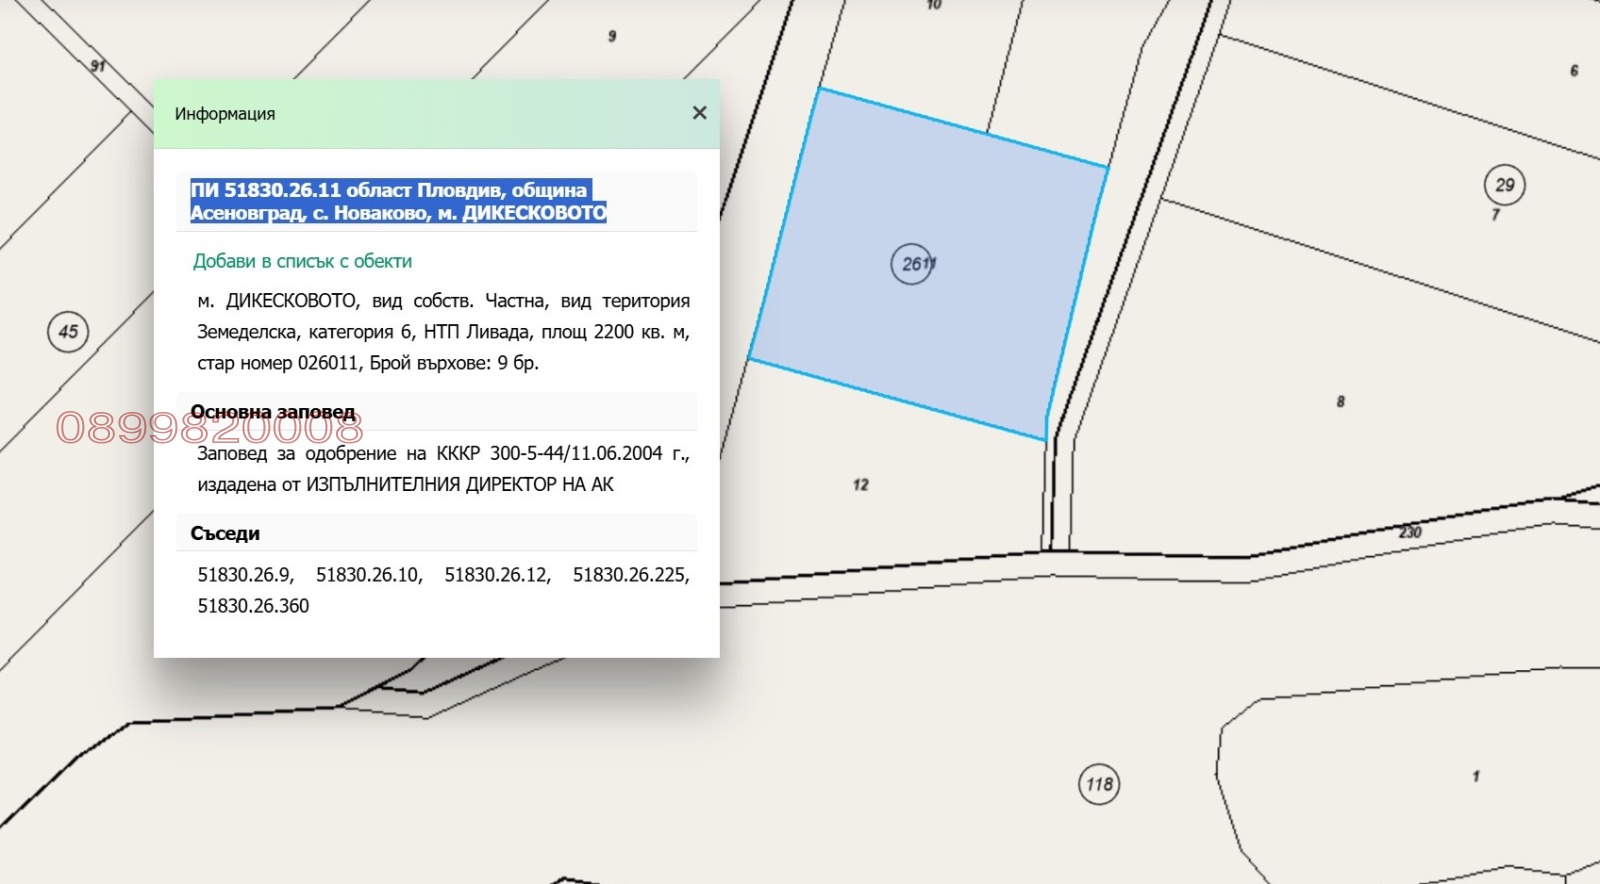This screenshot has height=884, width=1600.
Task: Close the Информация popup with the X
Action: pos(700,113)
